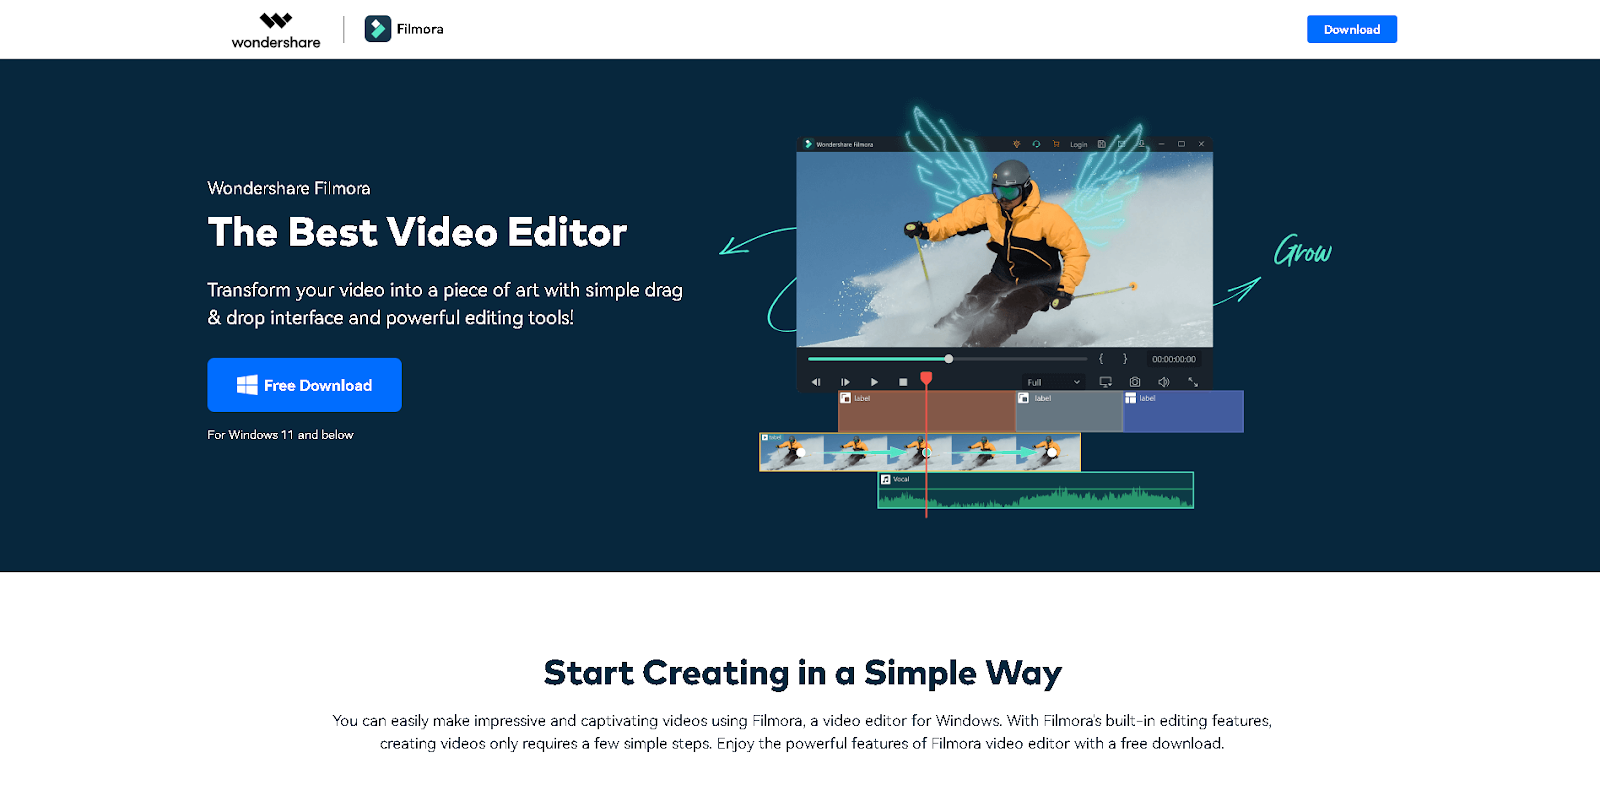Select the gray label clip on the timeline

tap(1069, 412)
